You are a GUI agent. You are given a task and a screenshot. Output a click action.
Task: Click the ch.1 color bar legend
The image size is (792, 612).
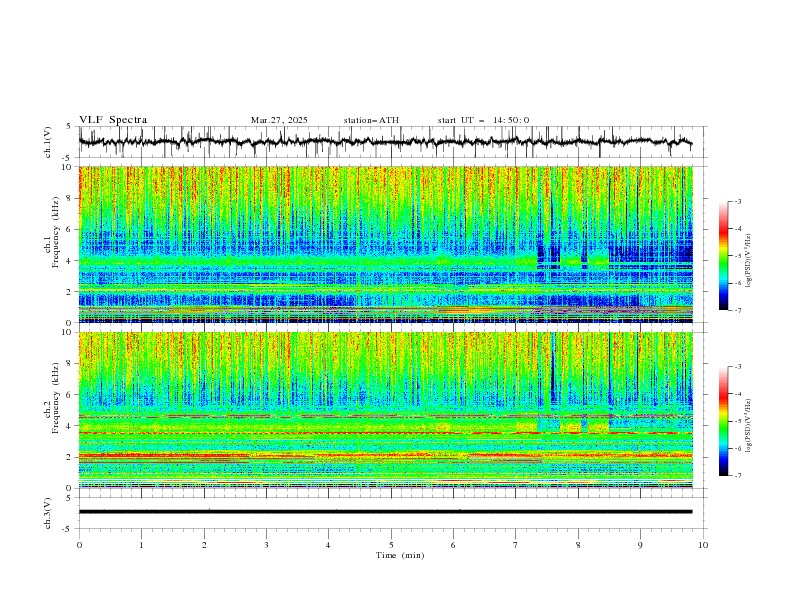click(724, 256)
